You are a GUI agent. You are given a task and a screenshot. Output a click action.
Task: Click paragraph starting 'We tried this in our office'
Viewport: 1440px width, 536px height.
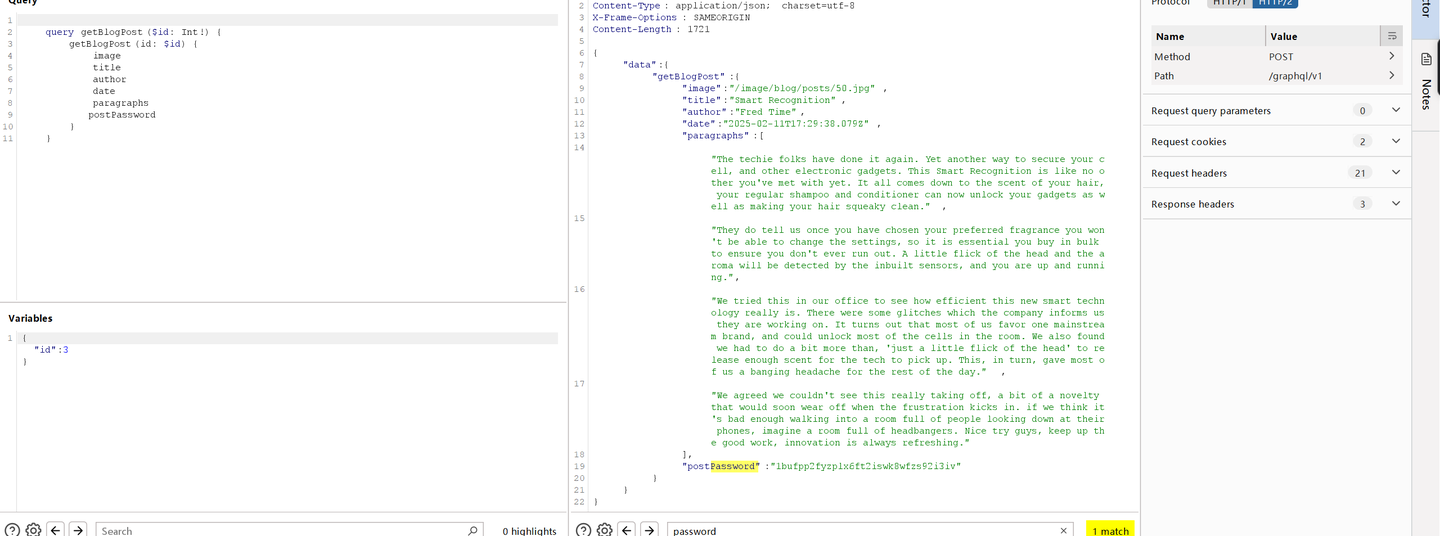(x=908, y=336)
